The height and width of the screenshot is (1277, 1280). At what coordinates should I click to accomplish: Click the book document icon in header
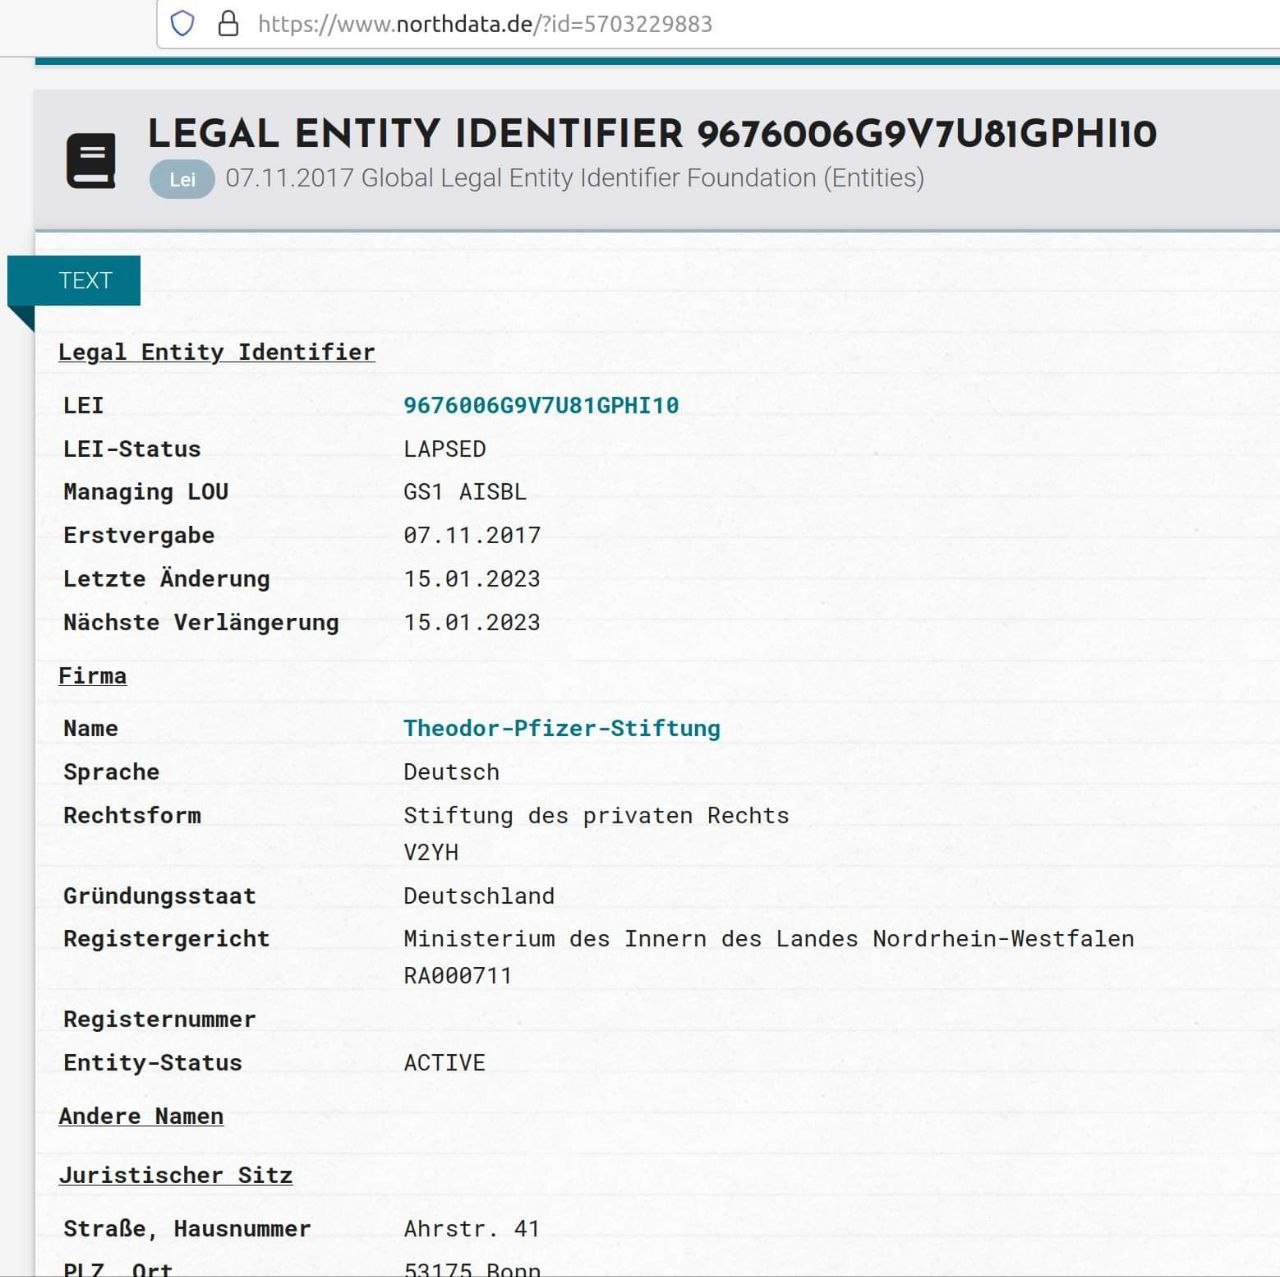pyautogui.click(x=91, y=160)
